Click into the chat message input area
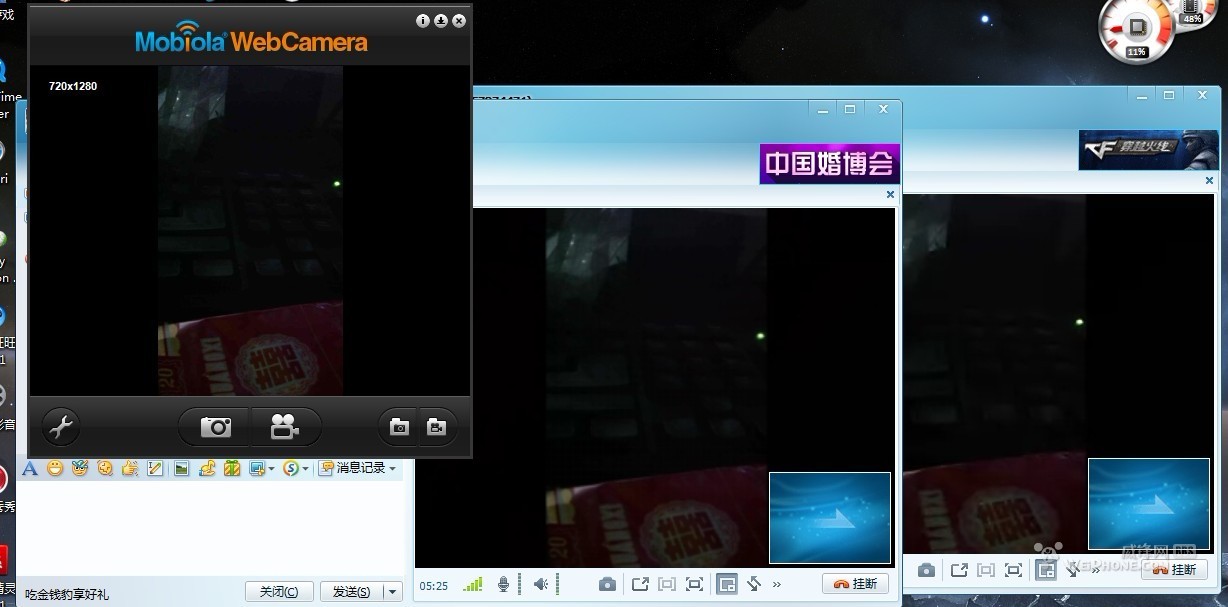This screenshot has height=607, width=1228. [x=210, y=528]
